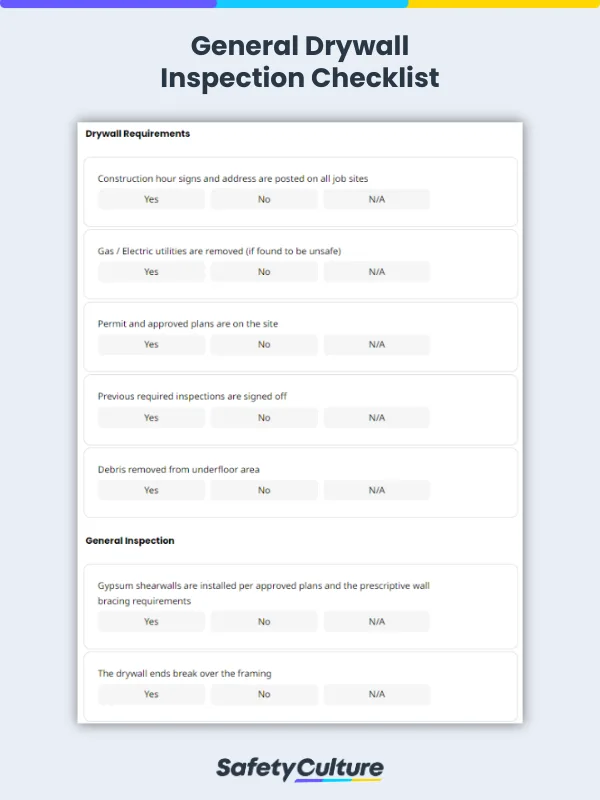Choose No for debris removed from underfloor

click(x=264, y=490)
